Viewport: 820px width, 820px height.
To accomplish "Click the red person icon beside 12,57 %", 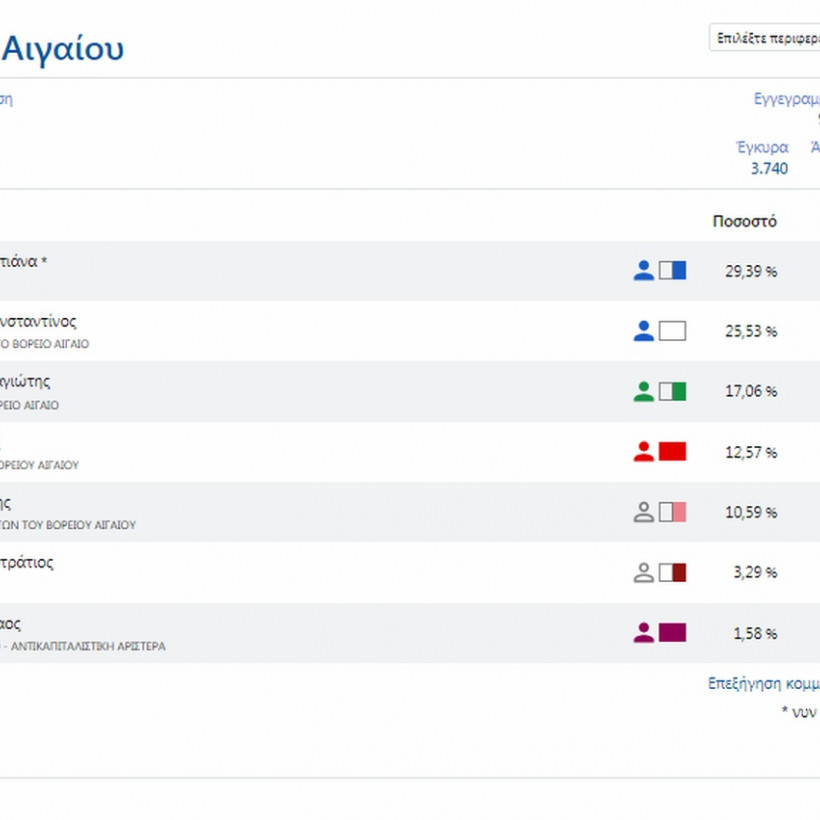I will 643,452.
